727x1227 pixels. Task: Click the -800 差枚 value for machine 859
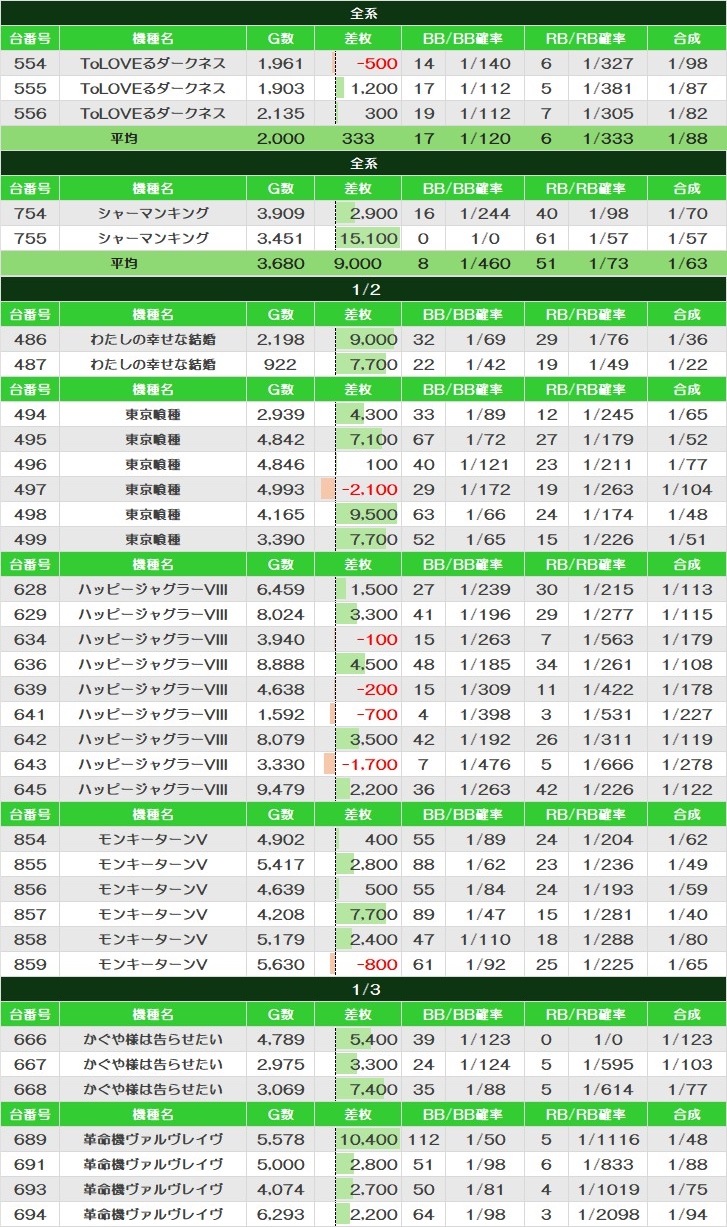(376, 964)
